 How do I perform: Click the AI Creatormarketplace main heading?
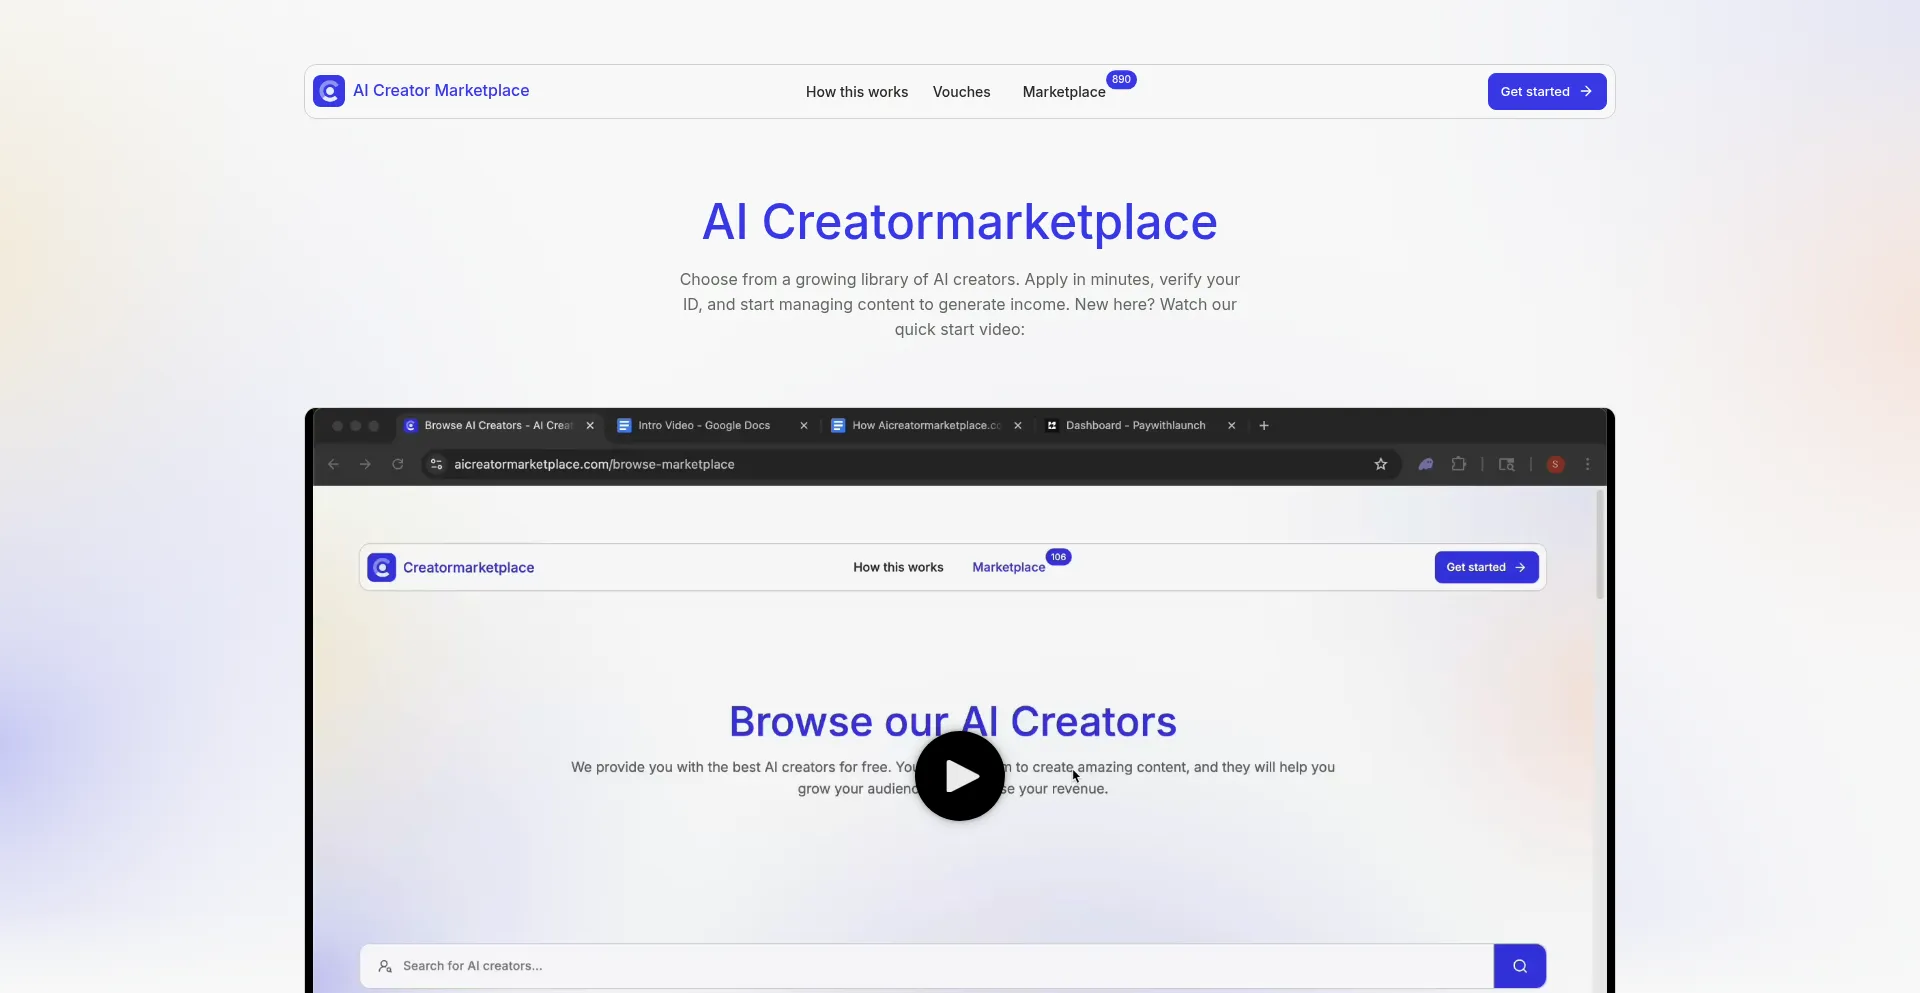point(960,222)
